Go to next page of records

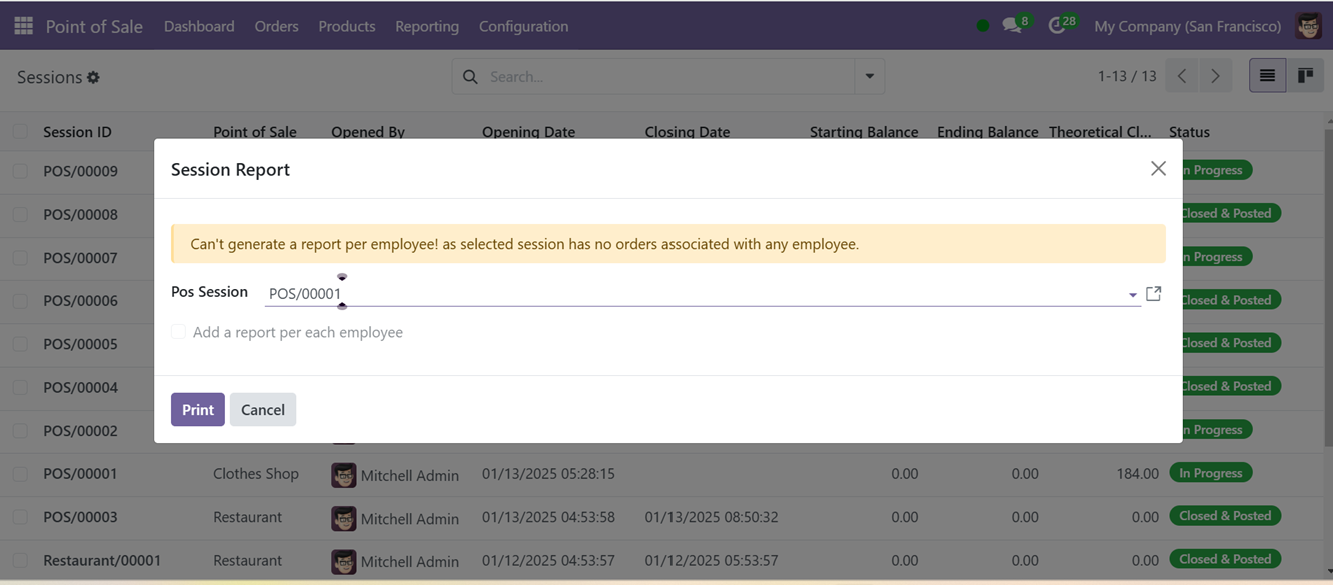point(1215,76)
